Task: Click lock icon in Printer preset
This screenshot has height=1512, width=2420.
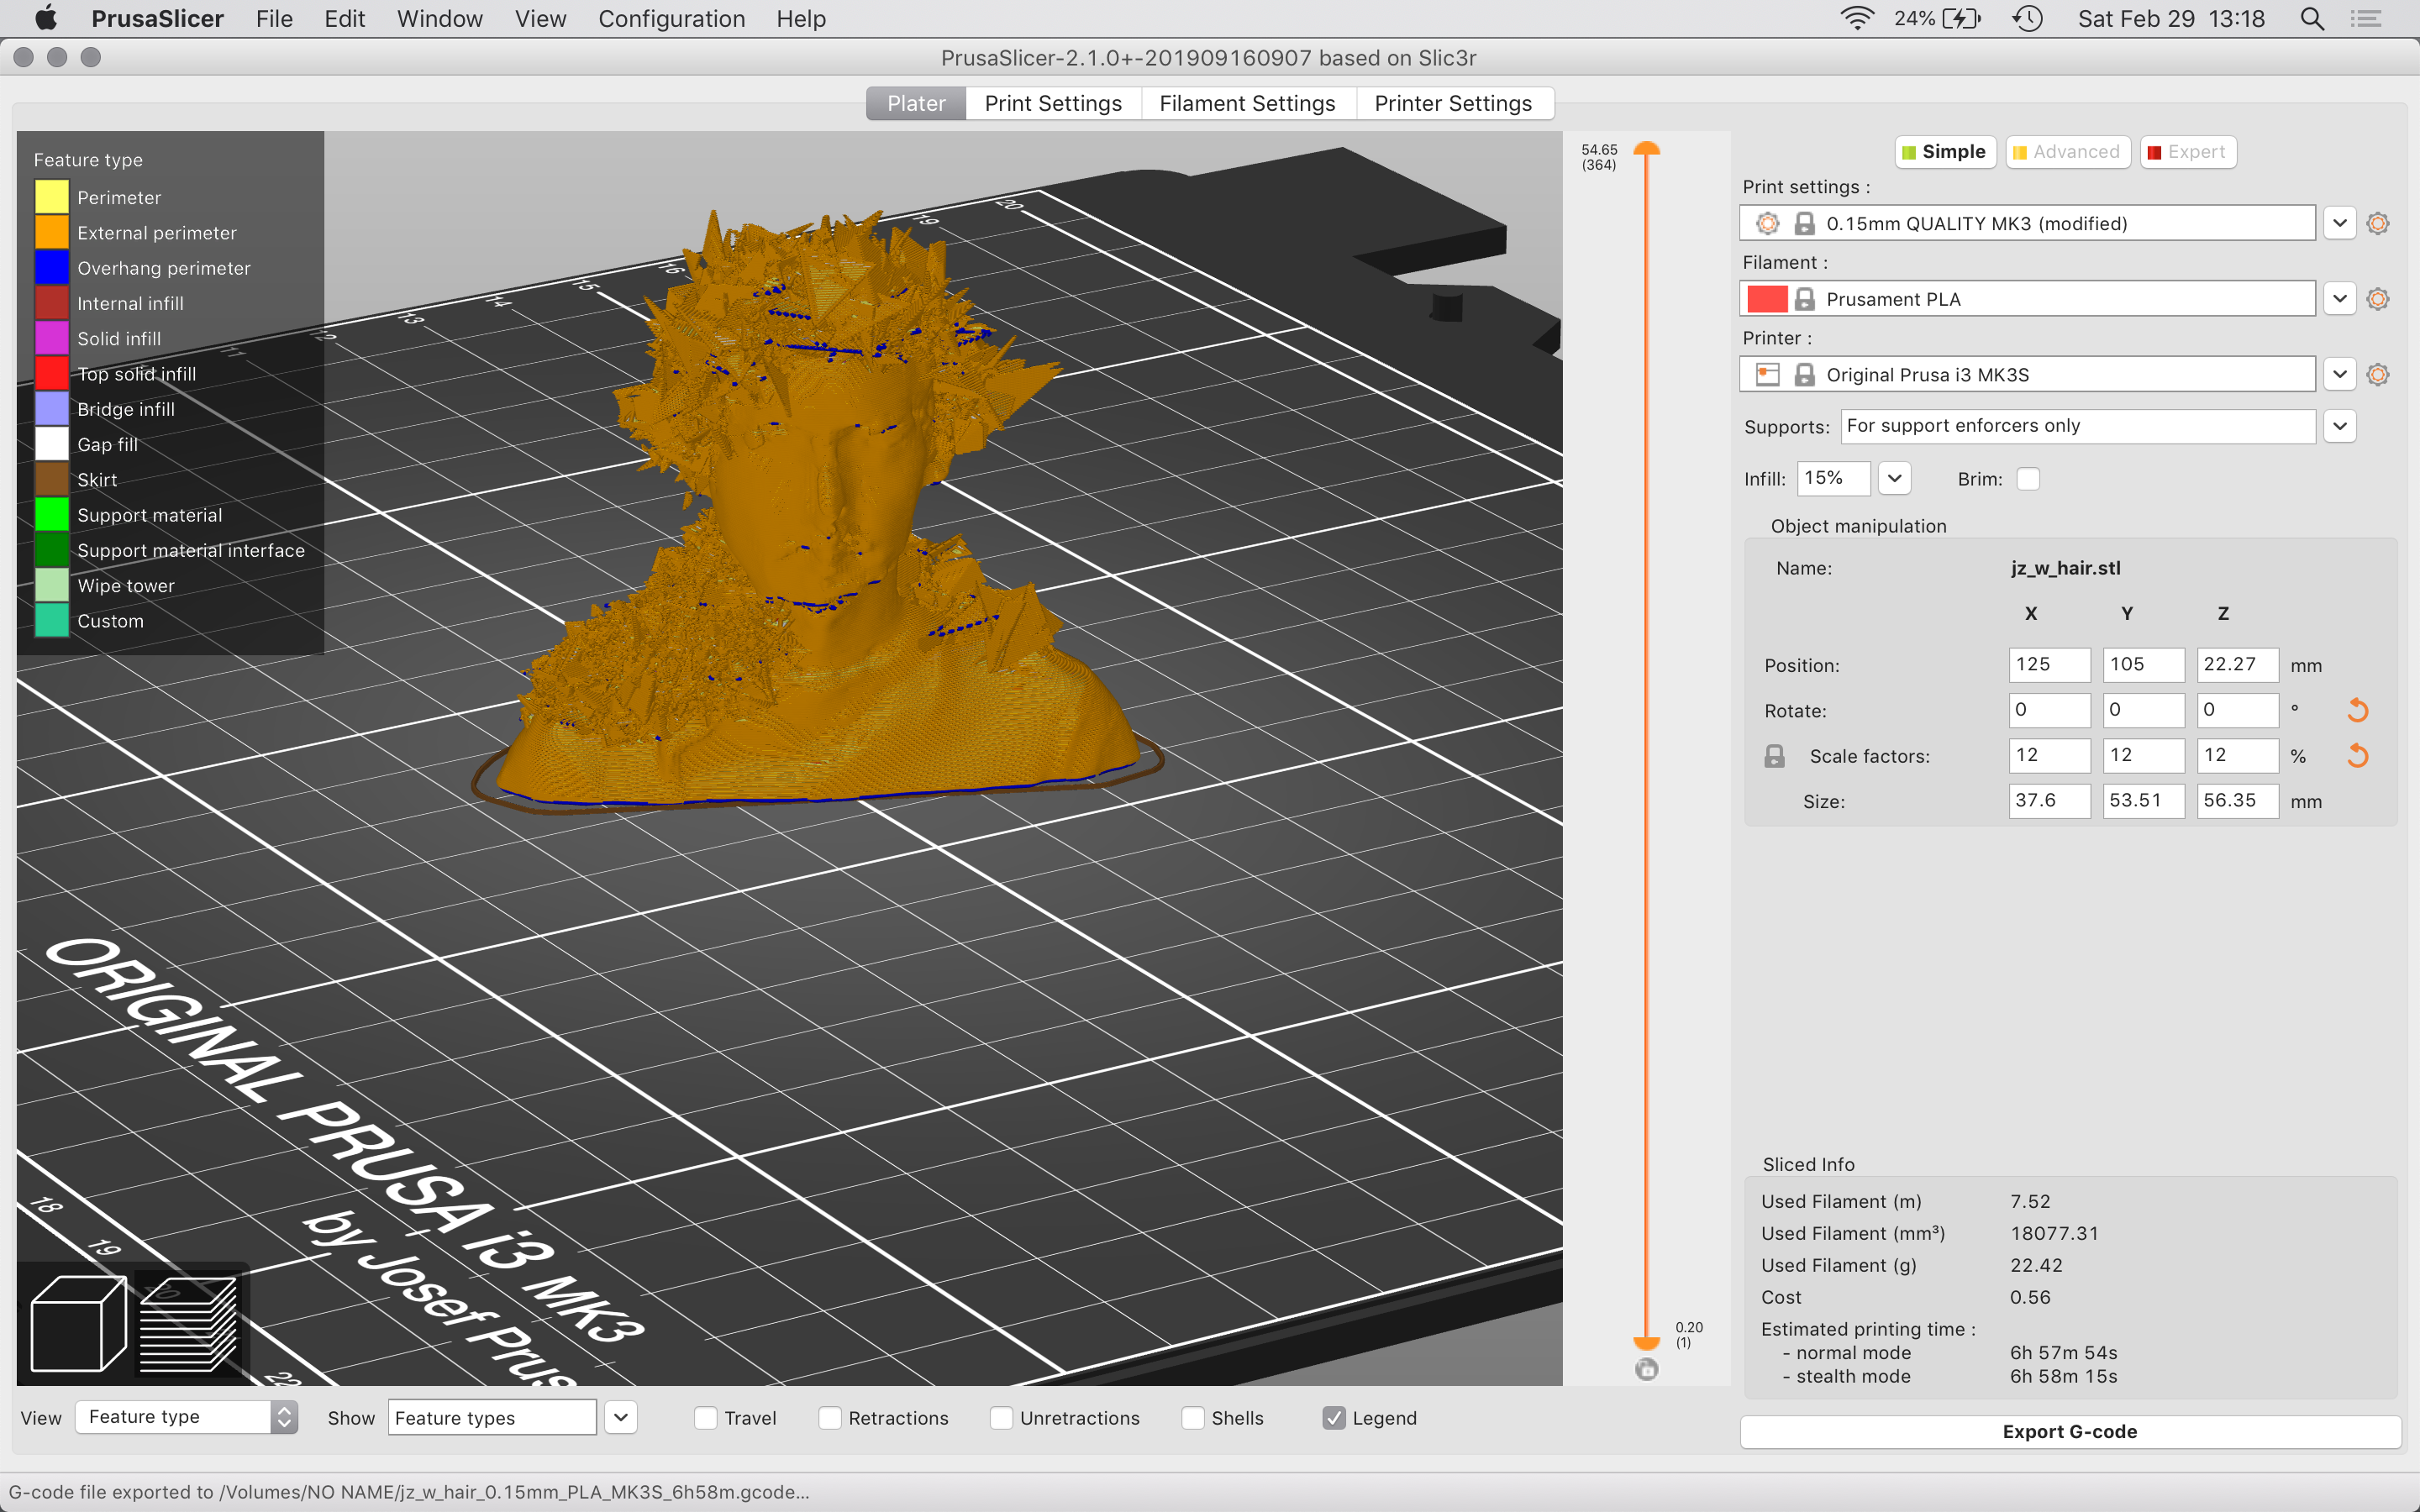Action: coord(1804,375)
